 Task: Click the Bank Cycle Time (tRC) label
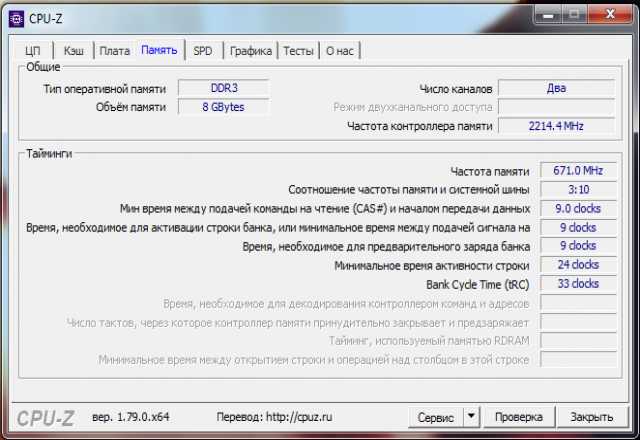click(478, 284)
